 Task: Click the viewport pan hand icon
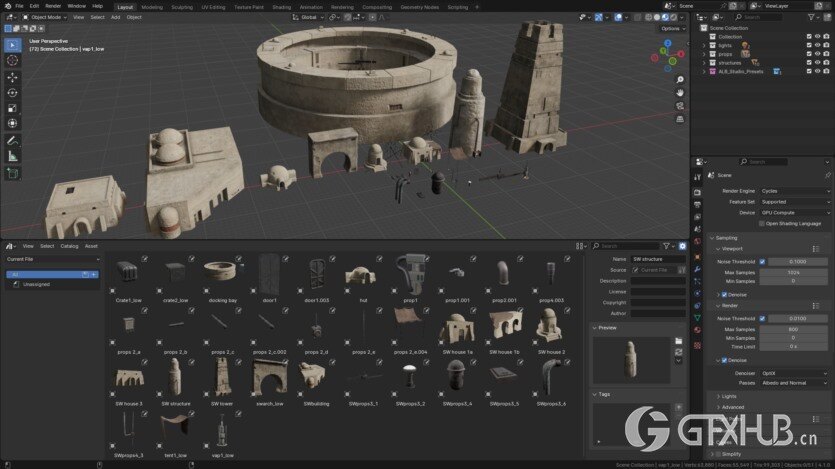(680, 93)
